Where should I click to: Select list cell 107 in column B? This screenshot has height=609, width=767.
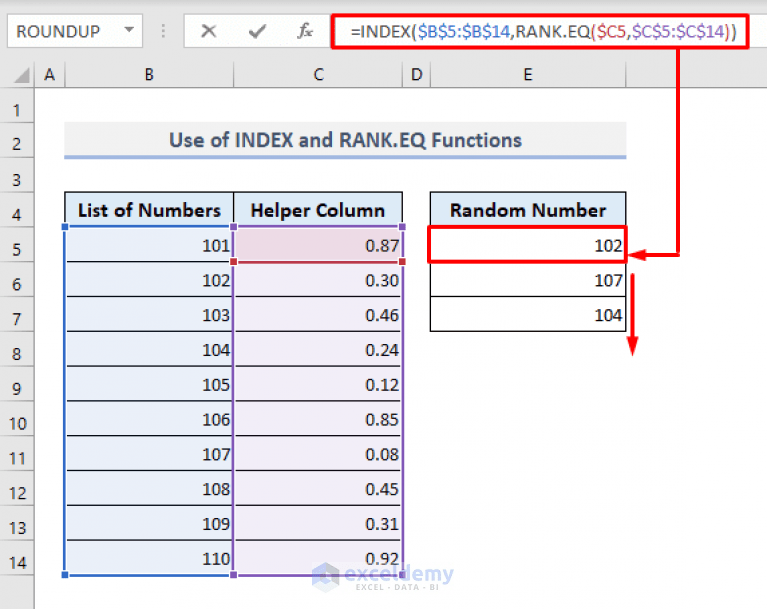(149, 454)
